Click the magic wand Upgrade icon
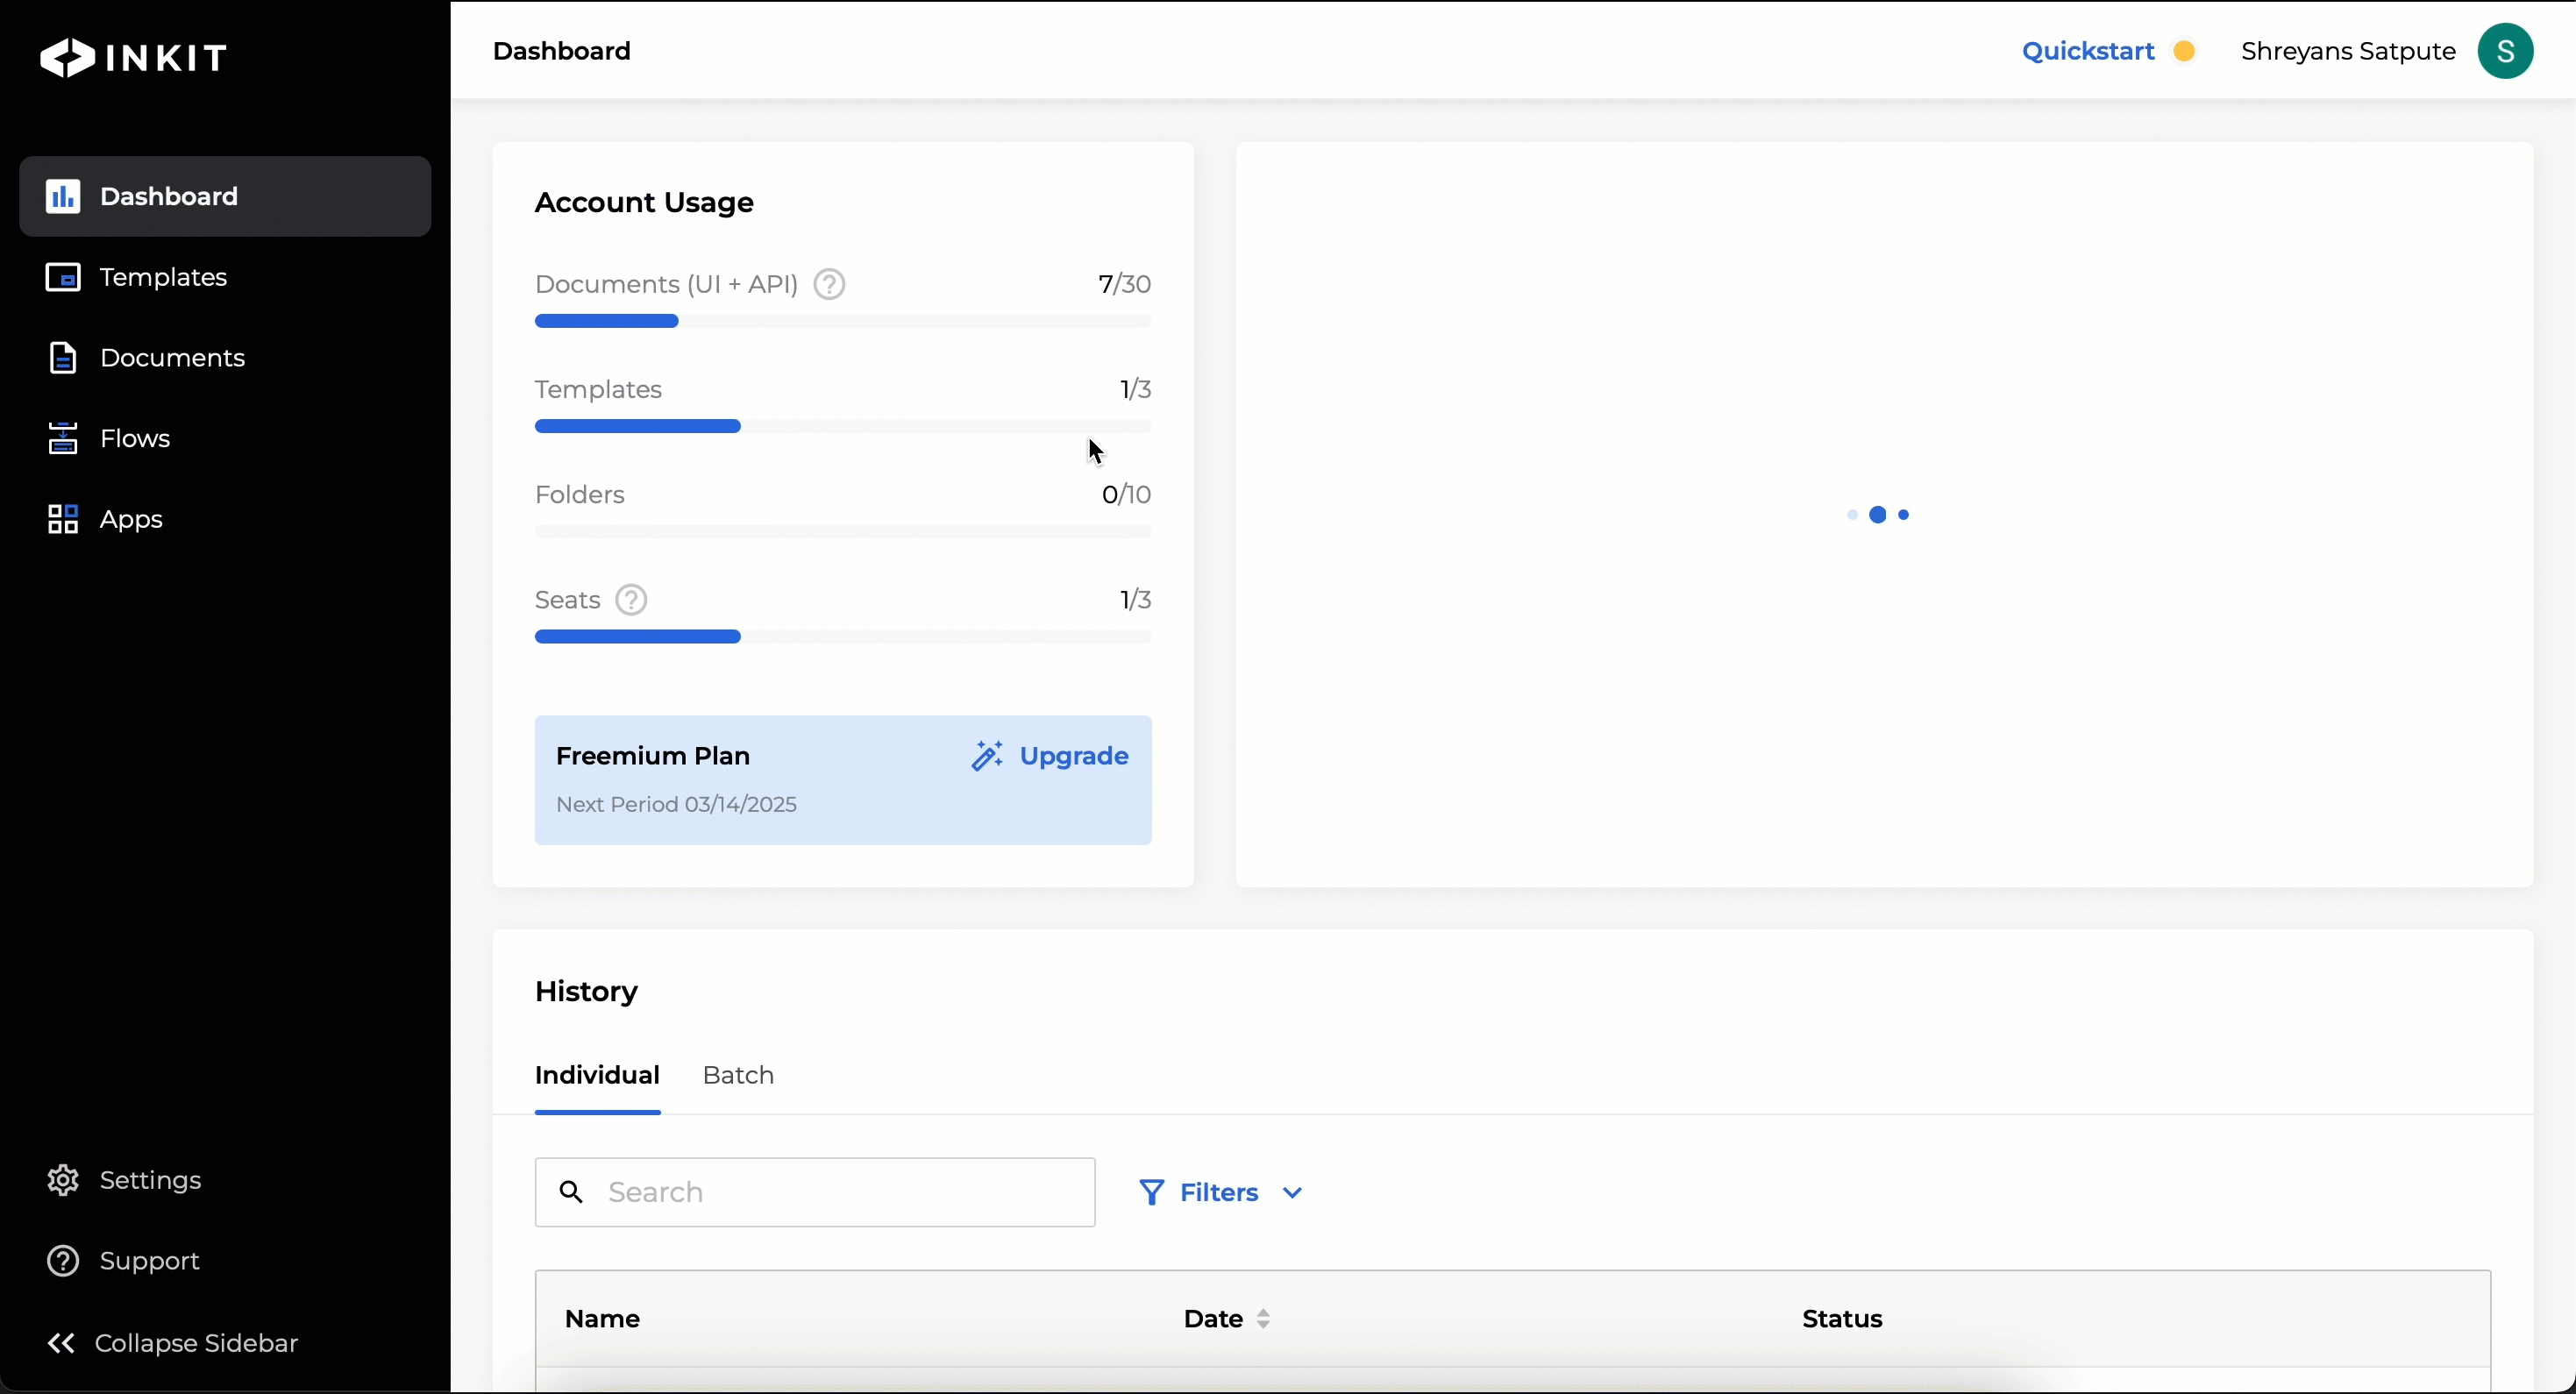This screenshot has width=2576, height=1394. [987, 756]
